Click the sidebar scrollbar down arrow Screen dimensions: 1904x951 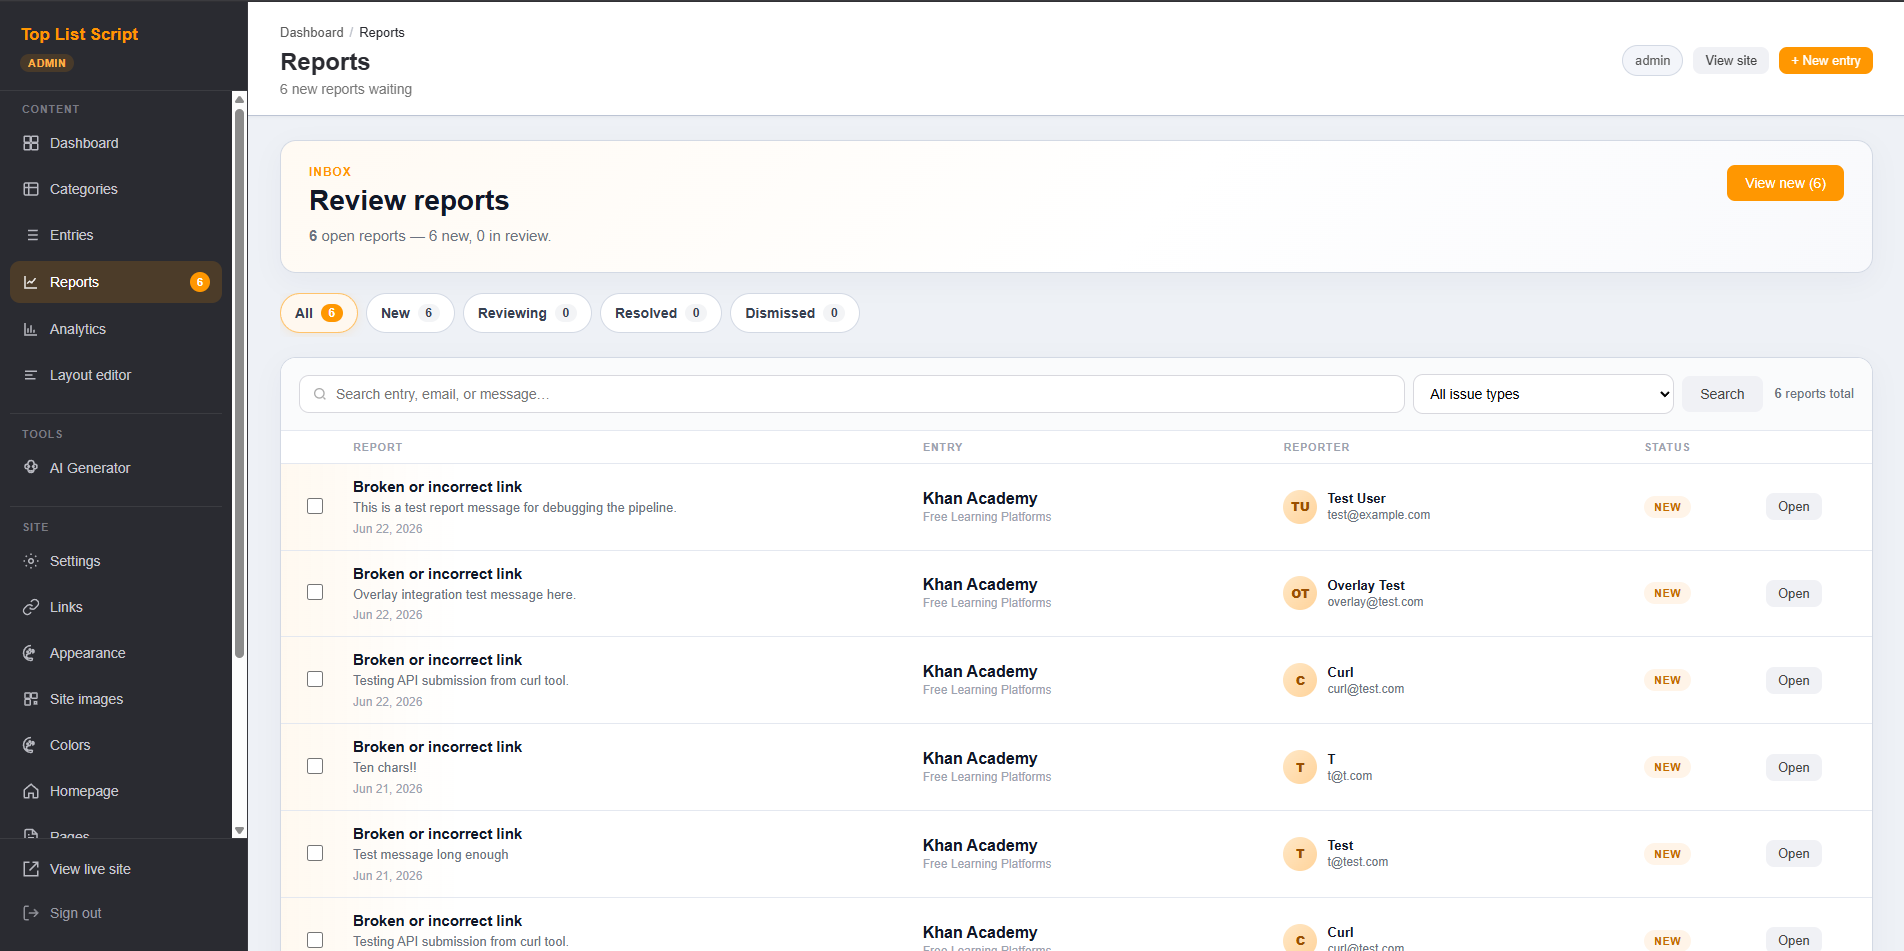[x=240, y=831]
